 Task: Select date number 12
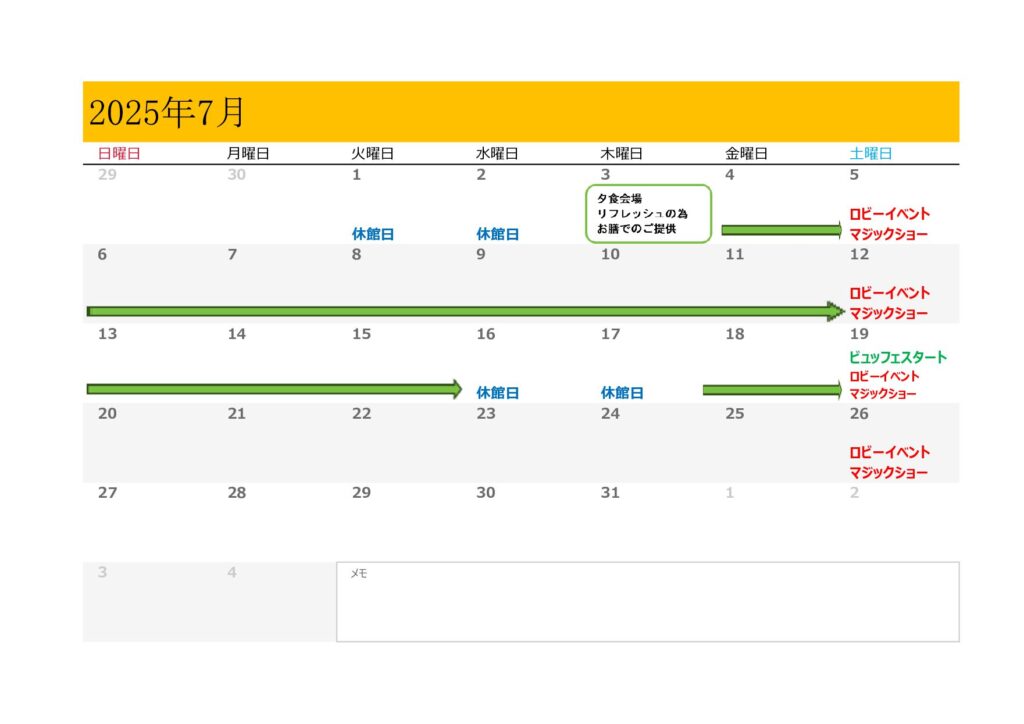tap(859, 254)
